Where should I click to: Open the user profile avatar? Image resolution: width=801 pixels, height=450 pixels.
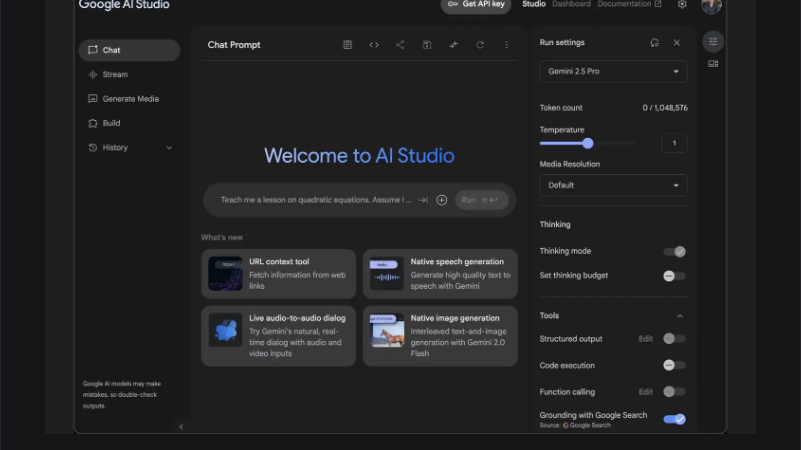coord(711,5)
